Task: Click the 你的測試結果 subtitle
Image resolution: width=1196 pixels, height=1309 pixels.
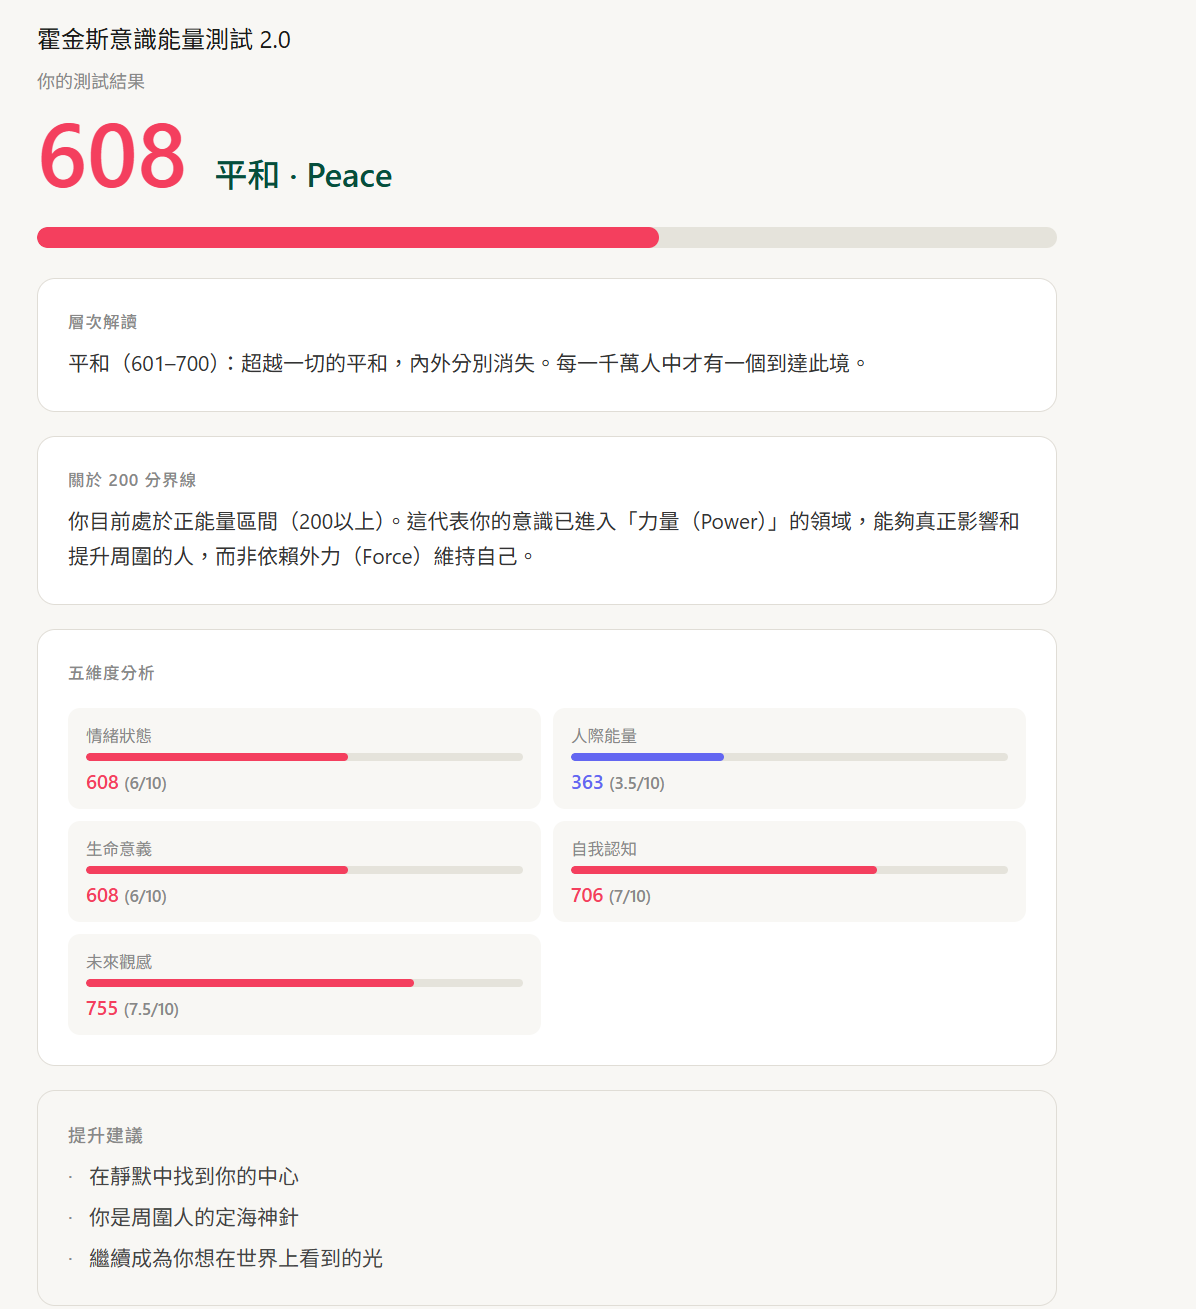Action: click(x=91, y=82)
